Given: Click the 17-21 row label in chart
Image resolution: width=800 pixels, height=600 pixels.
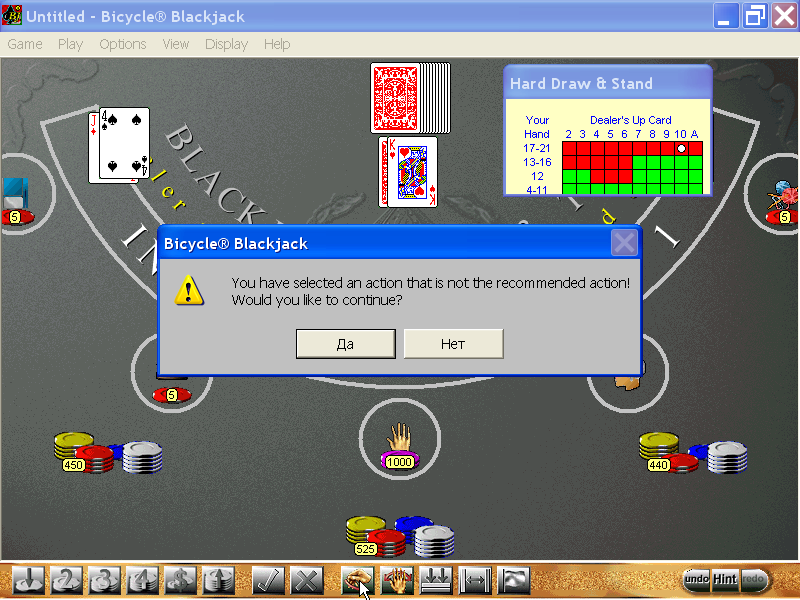Looking at the screenshot, I should click(x=537, y=148).
